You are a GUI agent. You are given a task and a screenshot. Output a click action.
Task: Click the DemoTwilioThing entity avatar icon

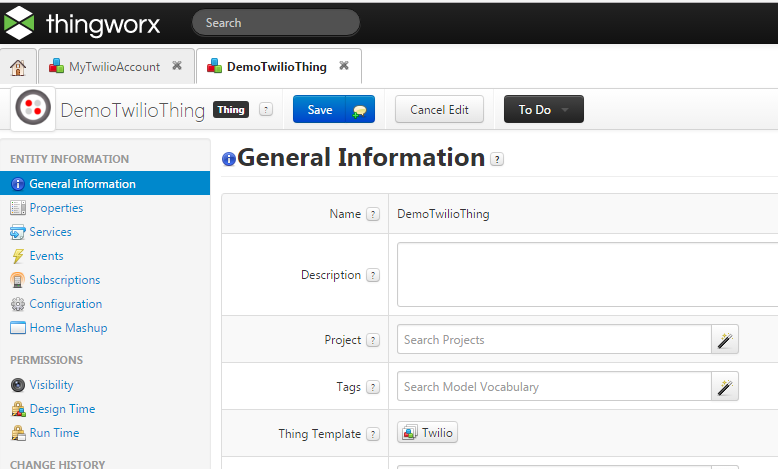click(33, 108)
